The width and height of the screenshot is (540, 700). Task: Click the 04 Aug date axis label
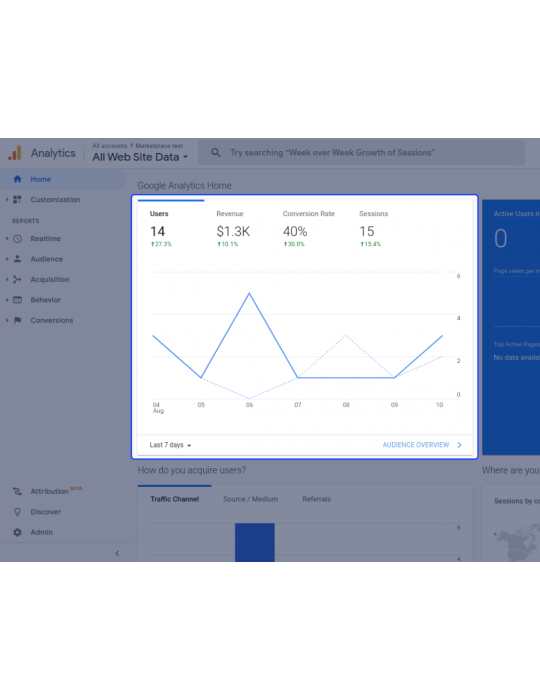pyautogui.click(x=158, y=408)
